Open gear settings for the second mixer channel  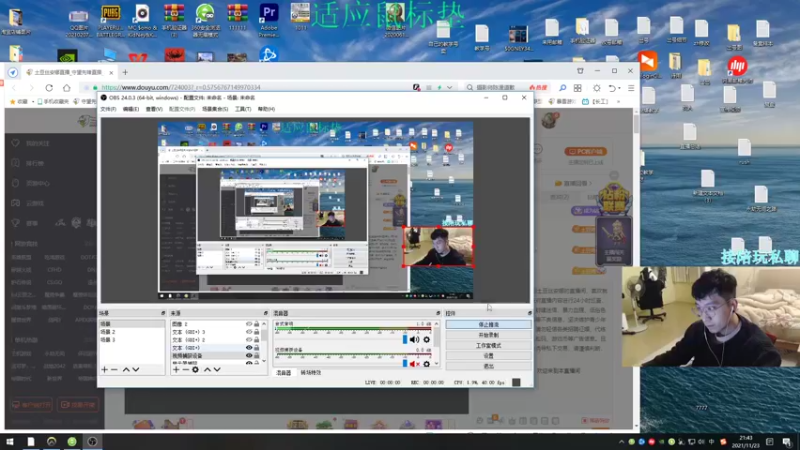[x=427, y=364]
